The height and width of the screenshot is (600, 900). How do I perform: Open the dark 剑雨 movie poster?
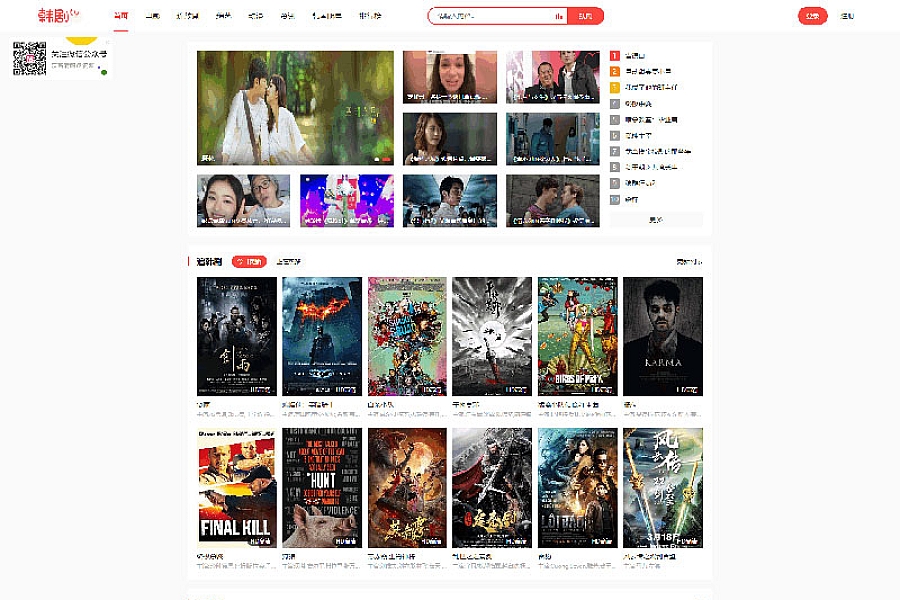(236, 336)
